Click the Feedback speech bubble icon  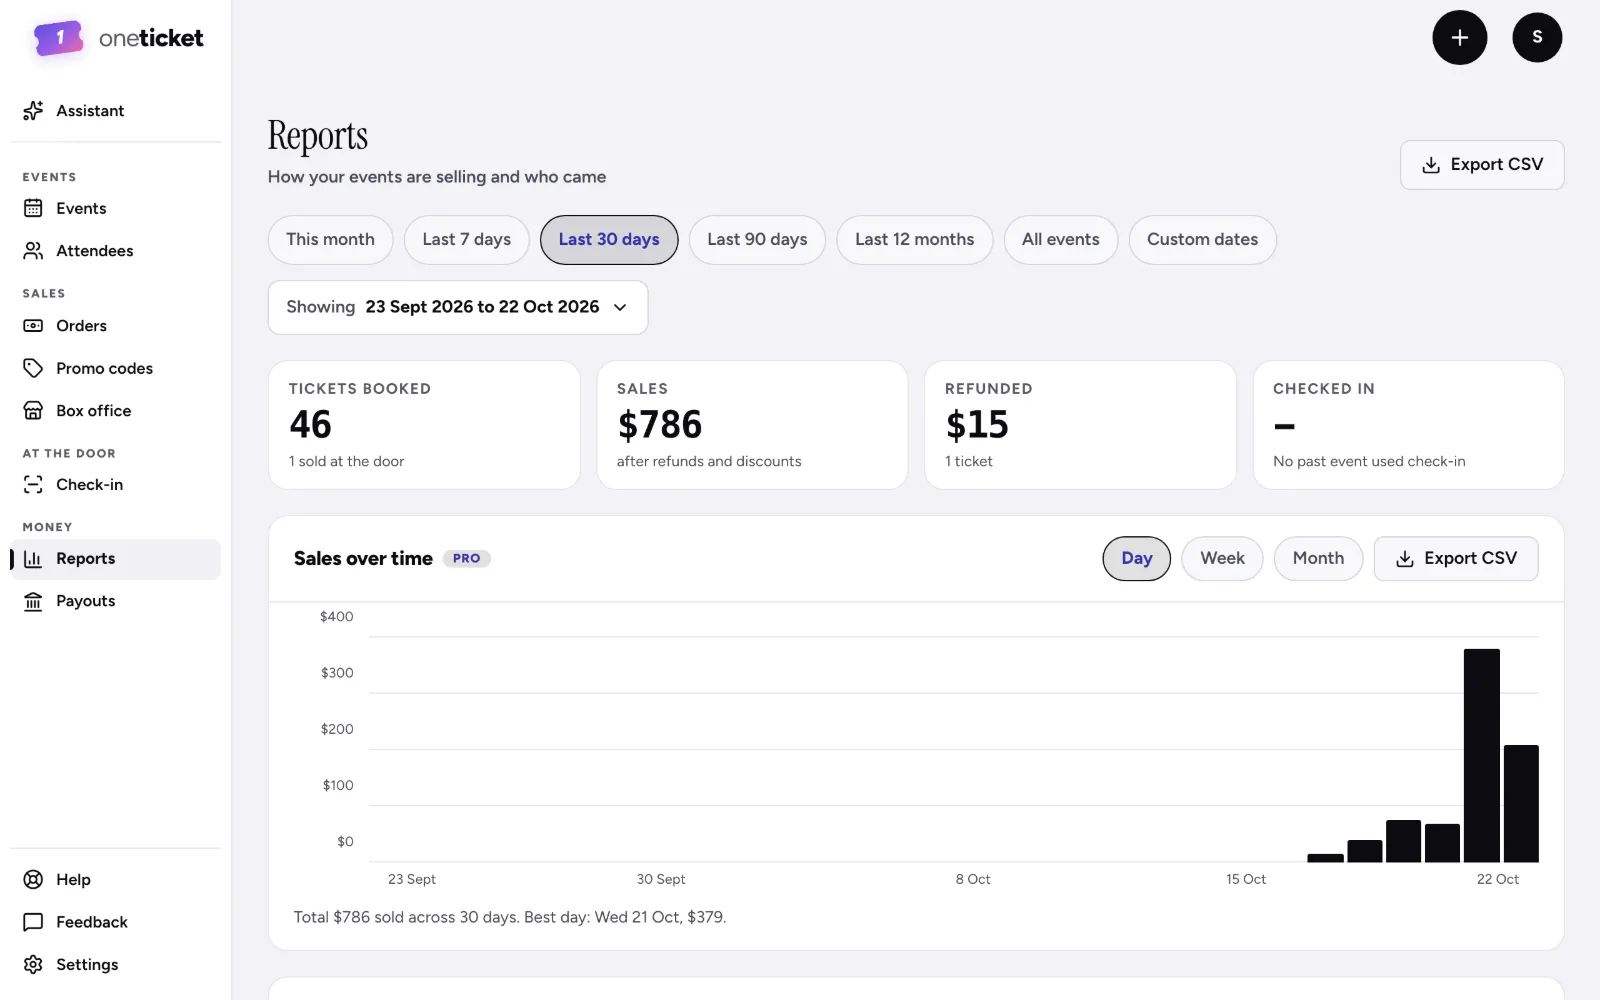click(33, 922)
